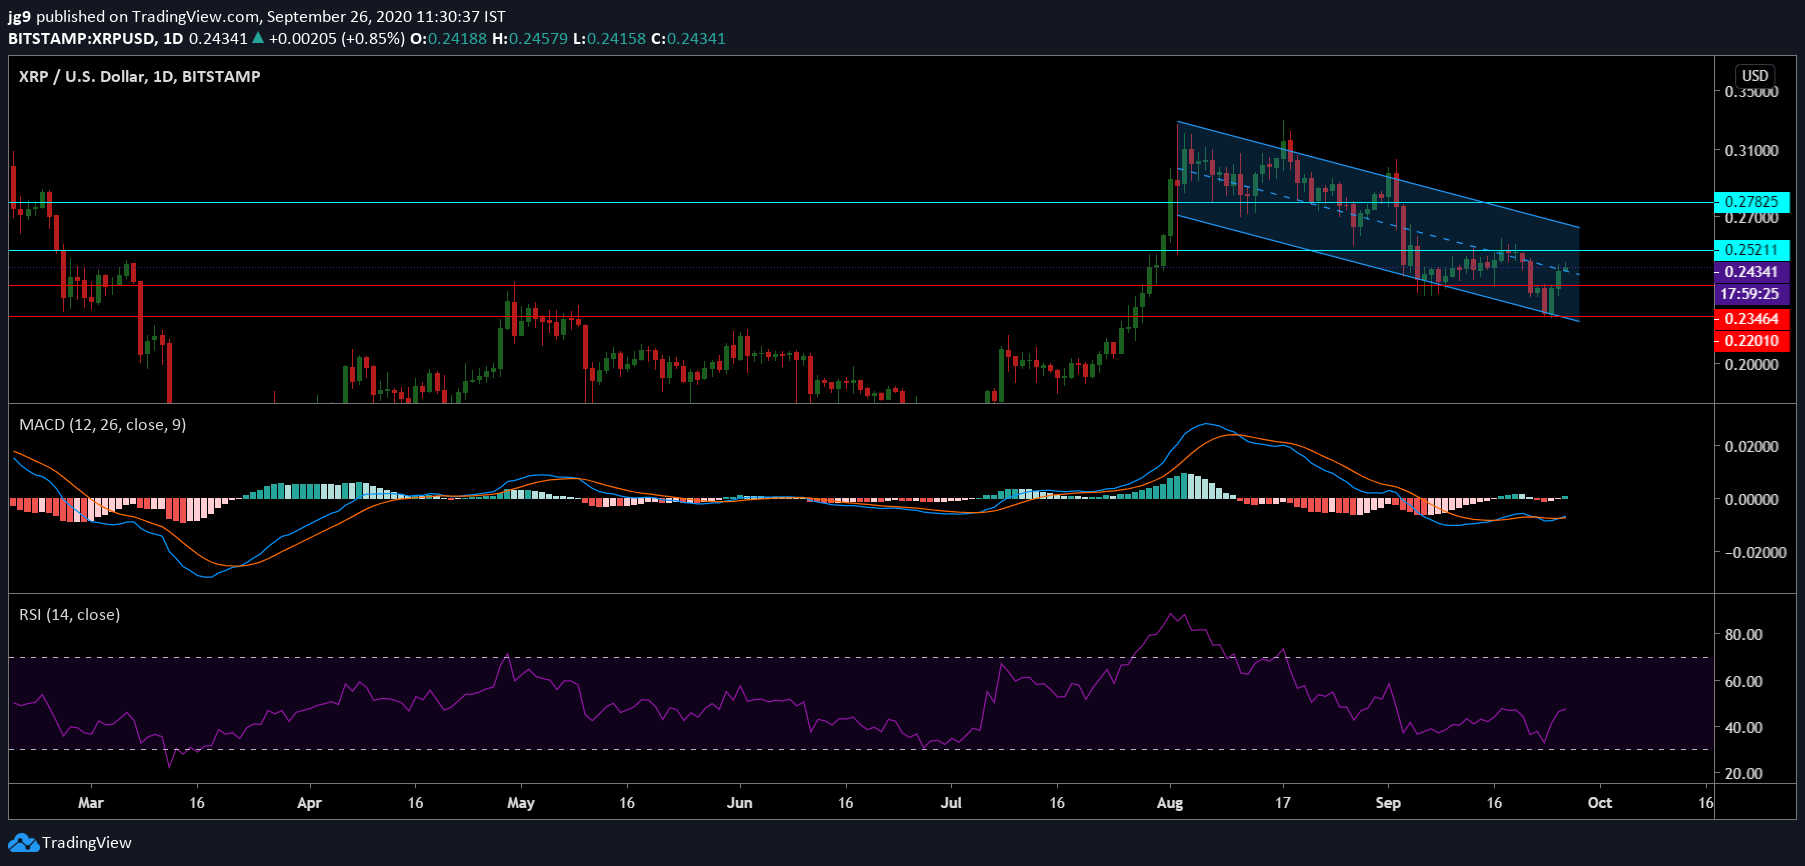
Task: Click the MACD (12, 26, close, 9) indicator label
Action: click(102, 425)
